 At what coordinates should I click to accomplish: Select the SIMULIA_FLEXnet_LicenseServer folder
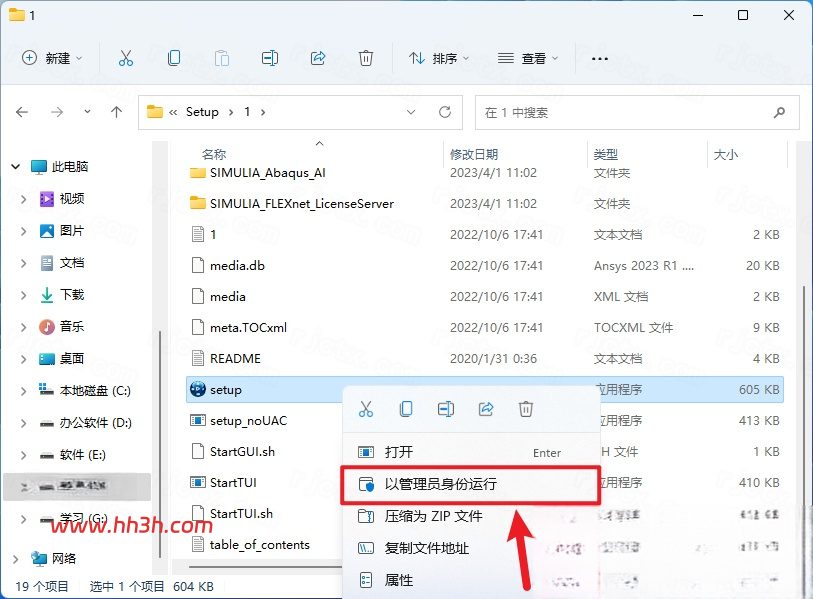[x=302, y=204]
